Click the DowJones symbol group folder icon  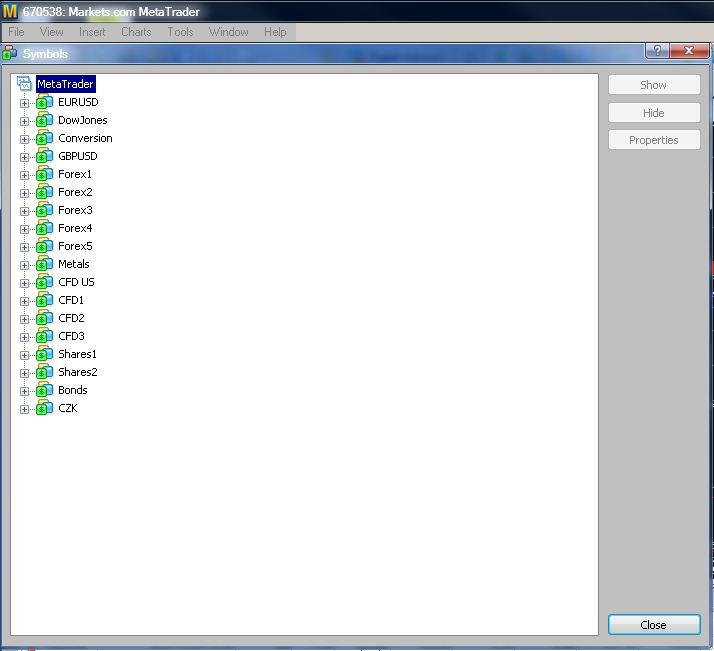(44, 121)
